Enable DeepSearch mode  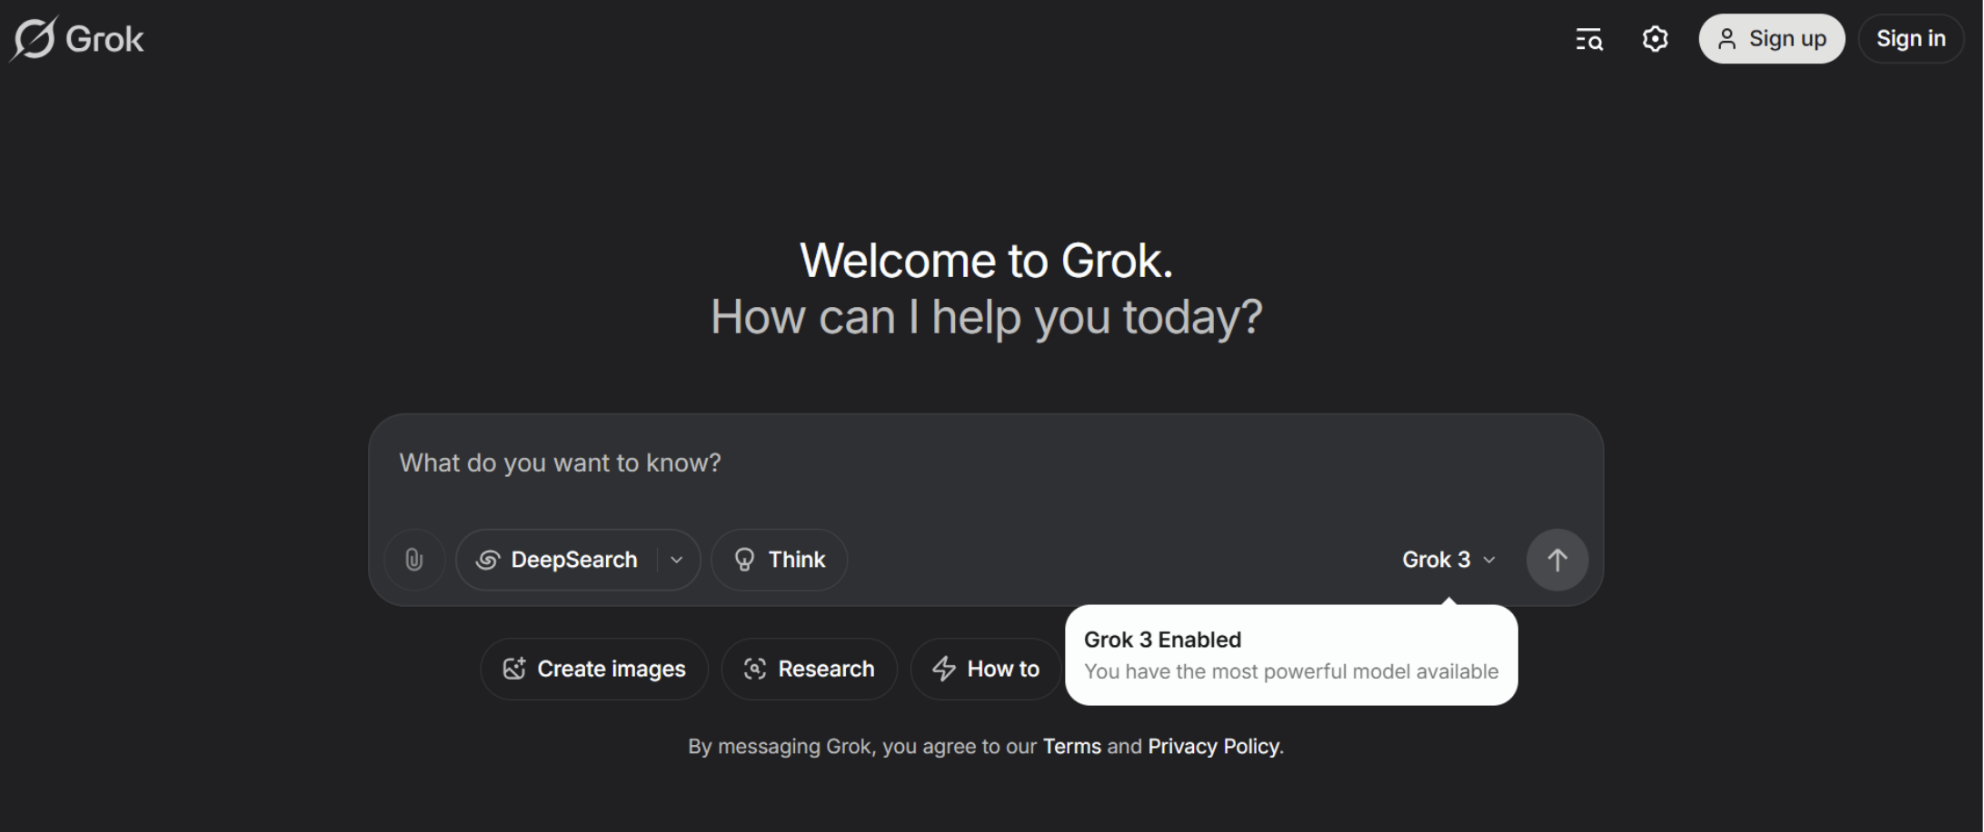[556, 560]
